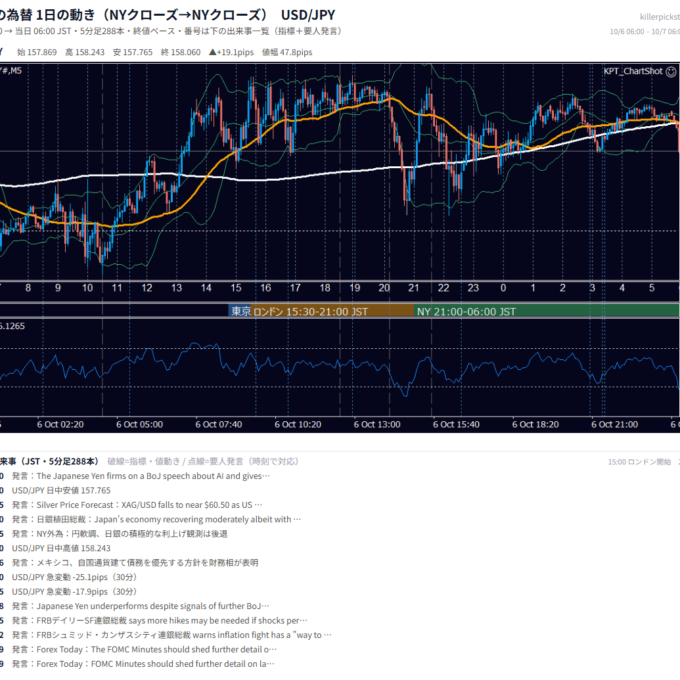Click the 6 Oct 13:00 date label
The height and width of the screenshot is (680, 680).
click(x=377, y=425)
